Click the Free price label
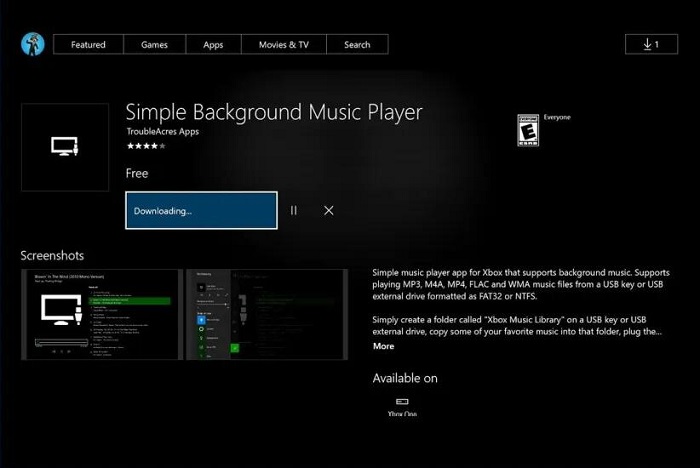This screenshot has height=468, width=700. pyautogui.click(x=137, y=173)
